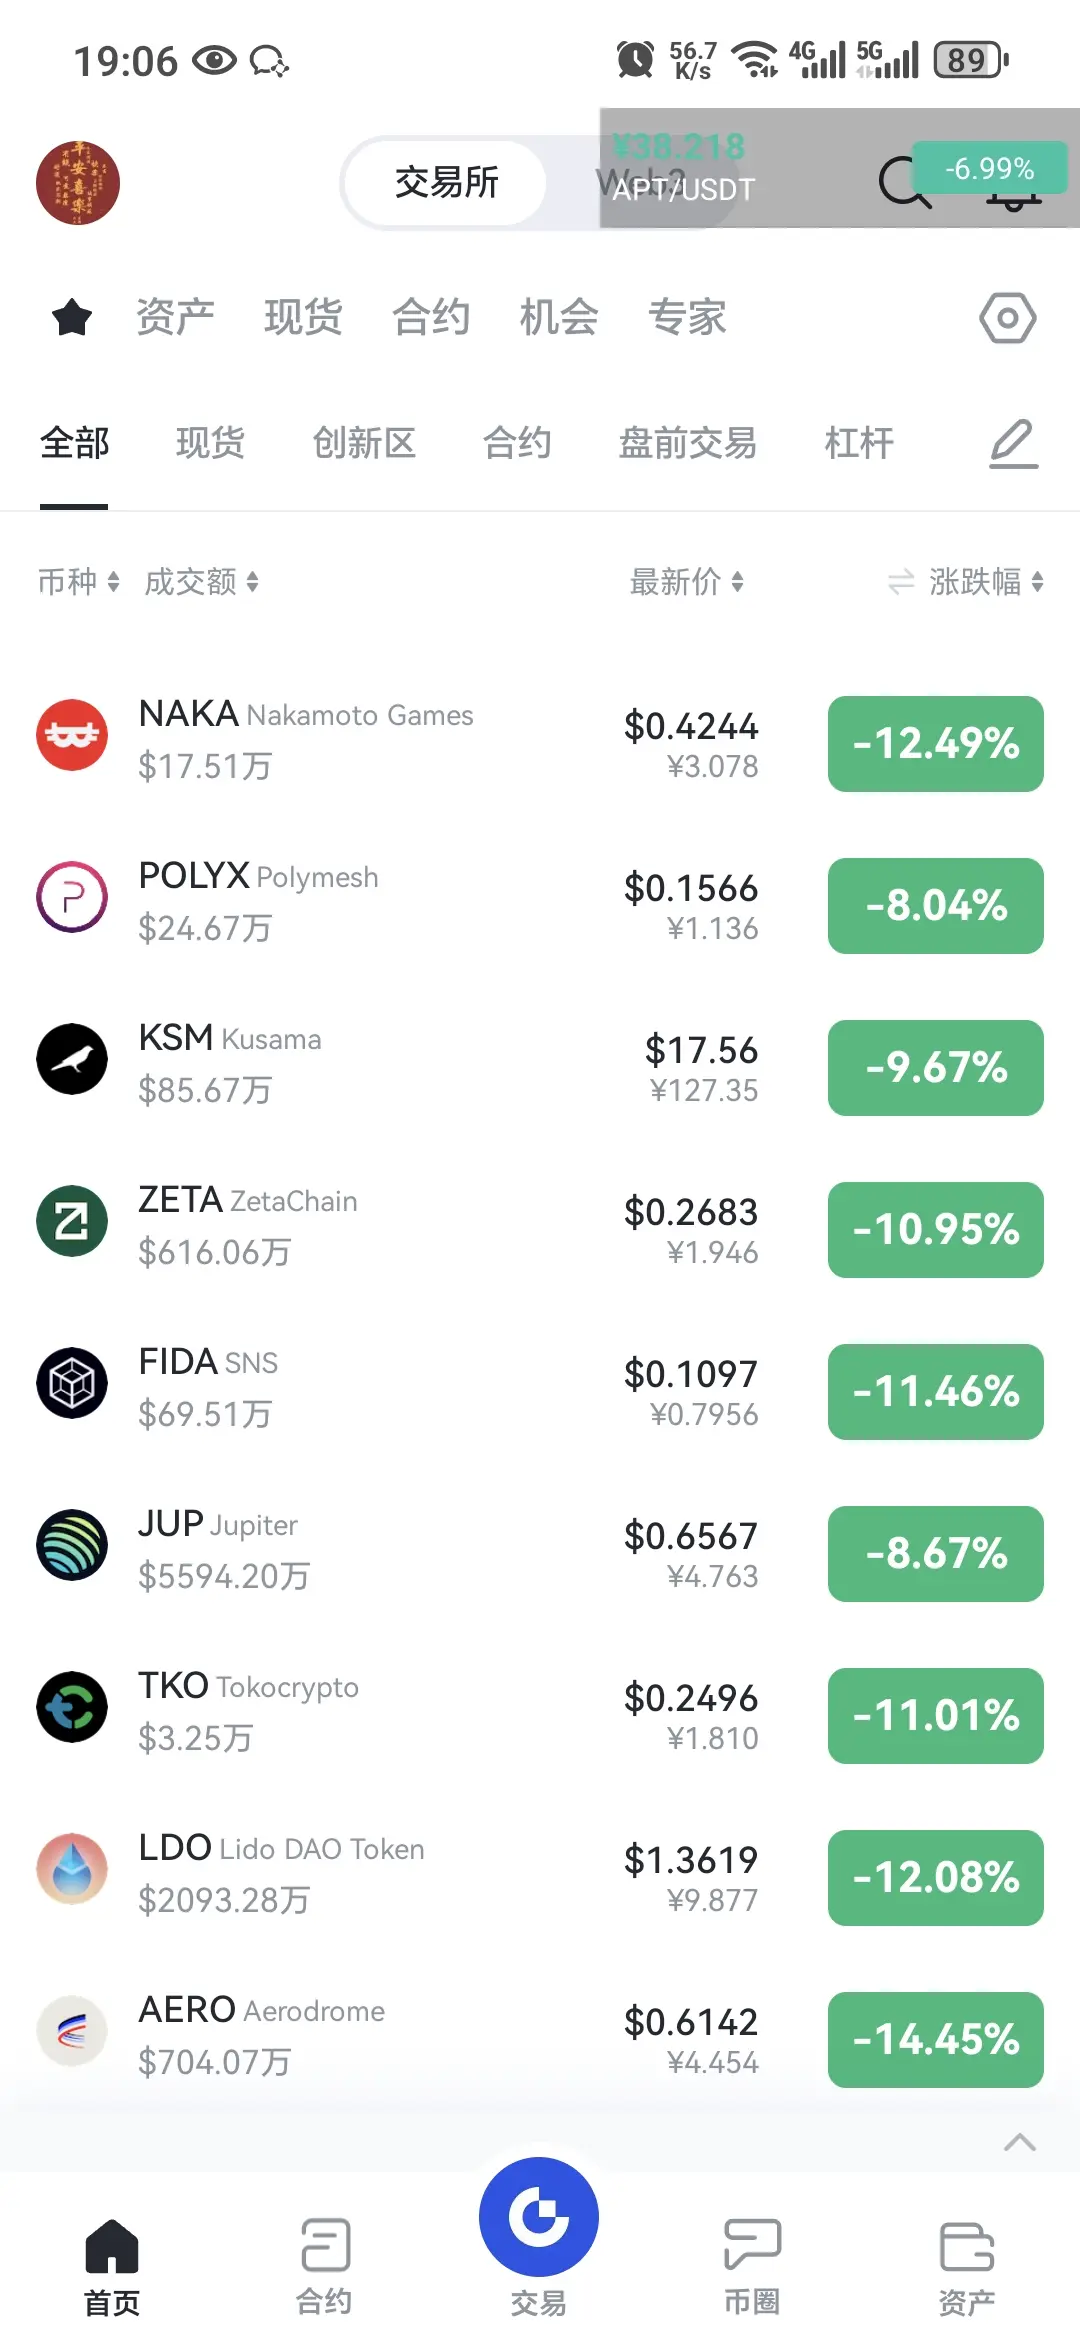Toggle NAKA -12.49% change badge display

click(936, 744)
